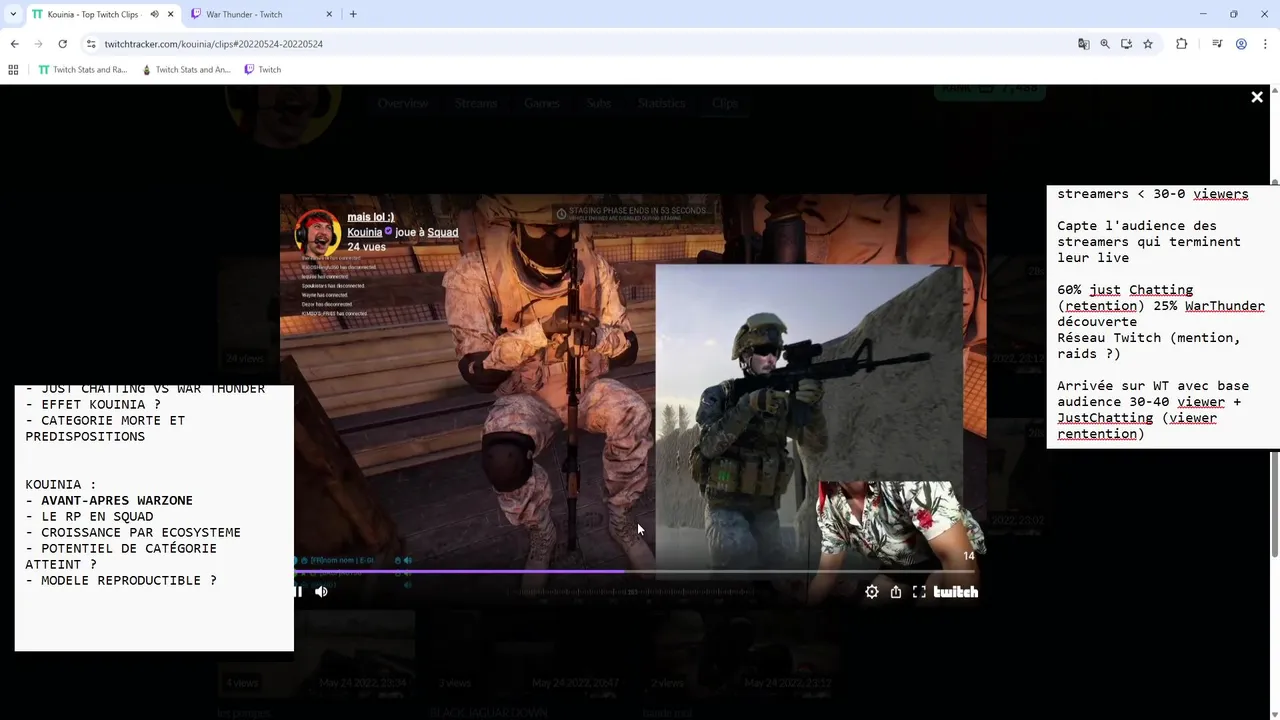The image size is (1280, 720).
Task: Open the browser extensions puzzle icon
Action: point(1181,44)
